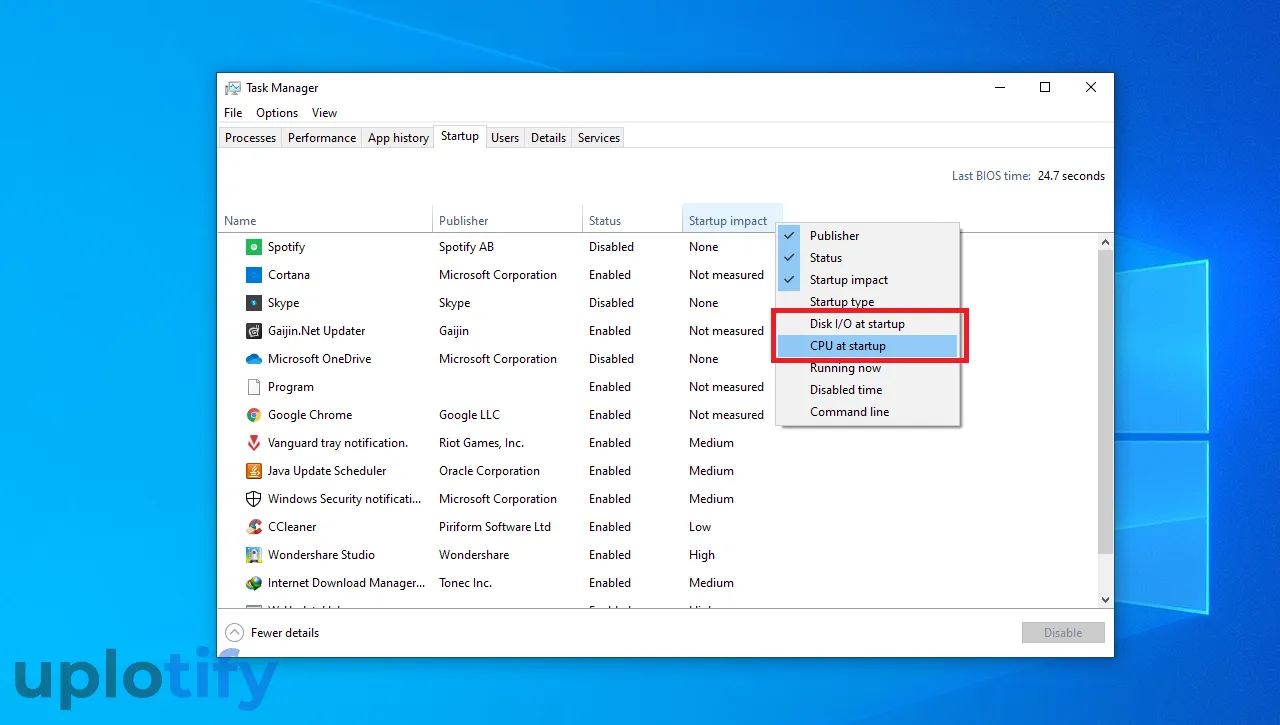Image resolution: width=1280 pixels, height=725 pixels.
Task: Click the Spotify app icon
Action: [254, 247]
